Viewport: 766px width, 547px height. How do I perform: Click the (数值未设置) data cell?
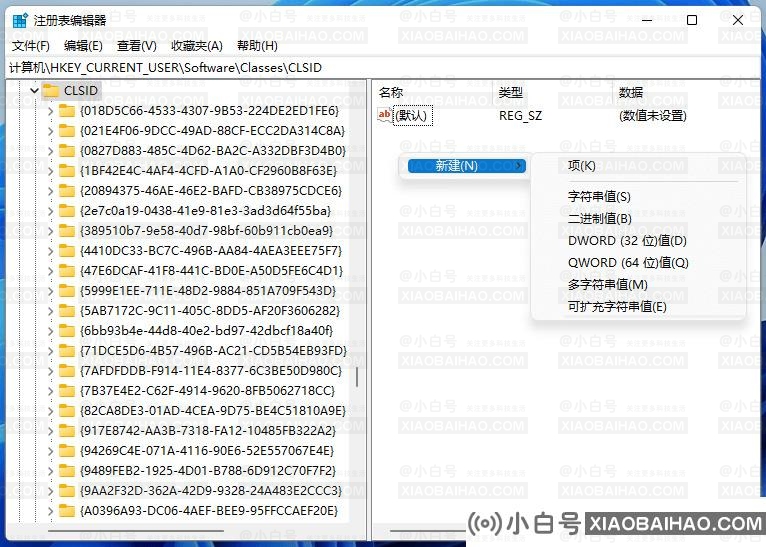click(x=653, y=116)
